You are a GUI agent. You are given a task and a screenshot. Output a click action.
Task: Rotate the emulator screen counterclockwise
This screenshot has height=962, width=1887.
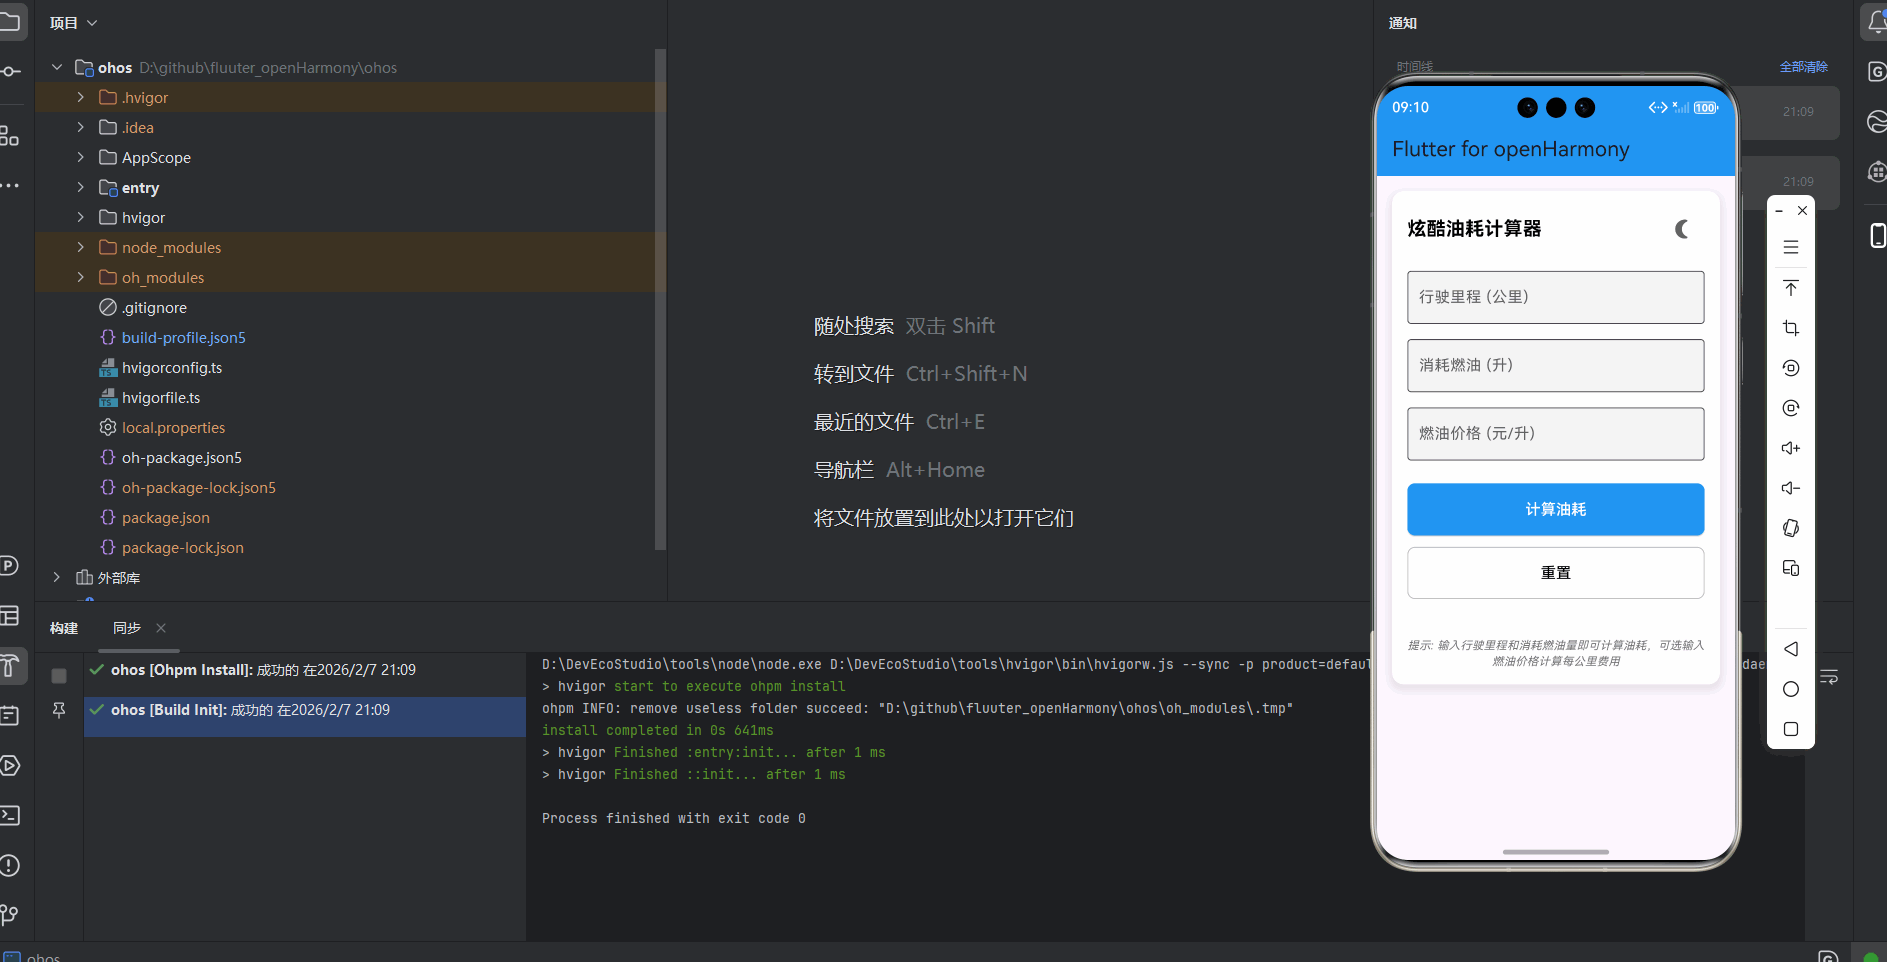1791,368
